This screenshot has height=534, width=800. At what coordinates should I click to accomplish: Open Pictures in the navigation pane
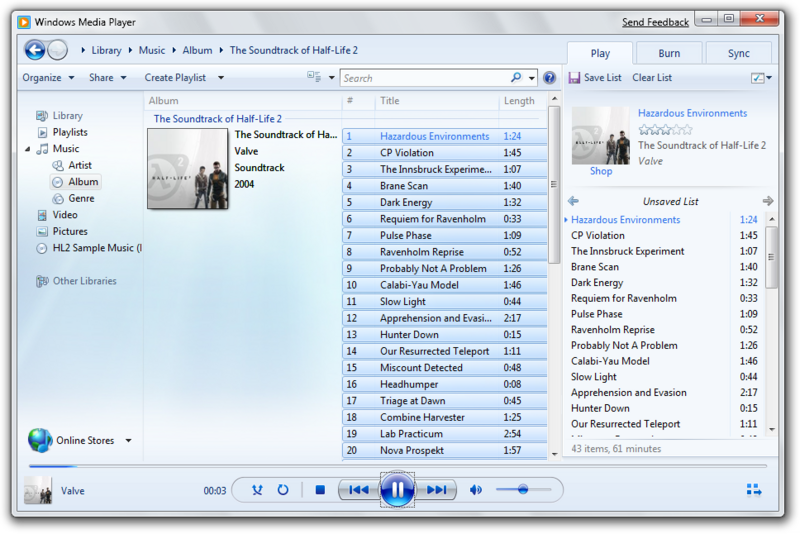coord(70,232)
